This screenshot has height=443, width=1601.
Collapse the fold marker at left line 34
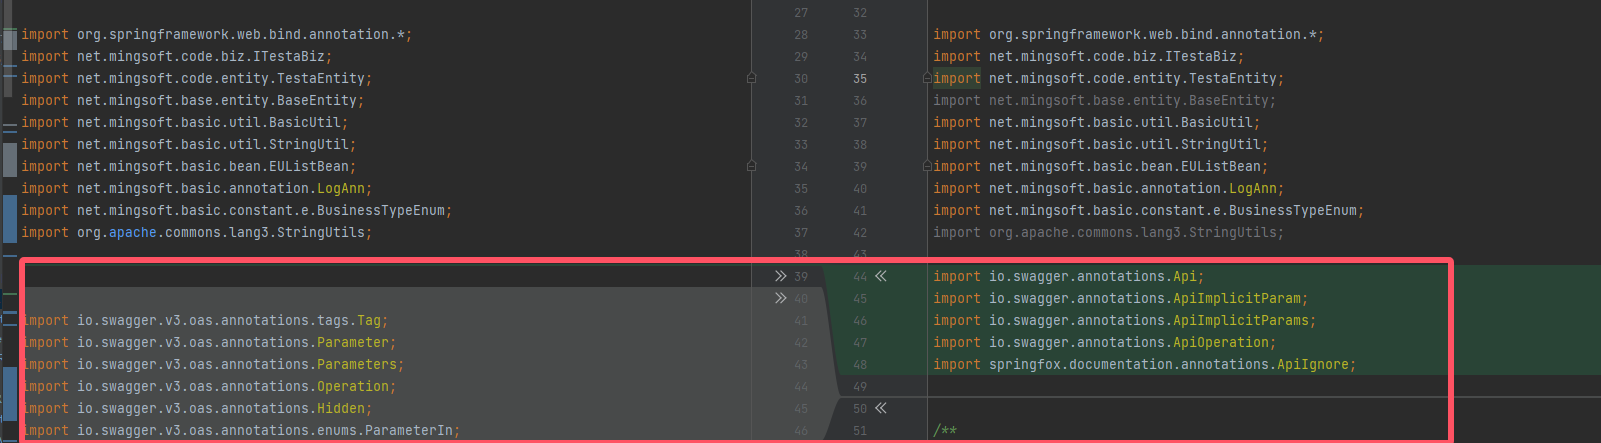(751, 166)
